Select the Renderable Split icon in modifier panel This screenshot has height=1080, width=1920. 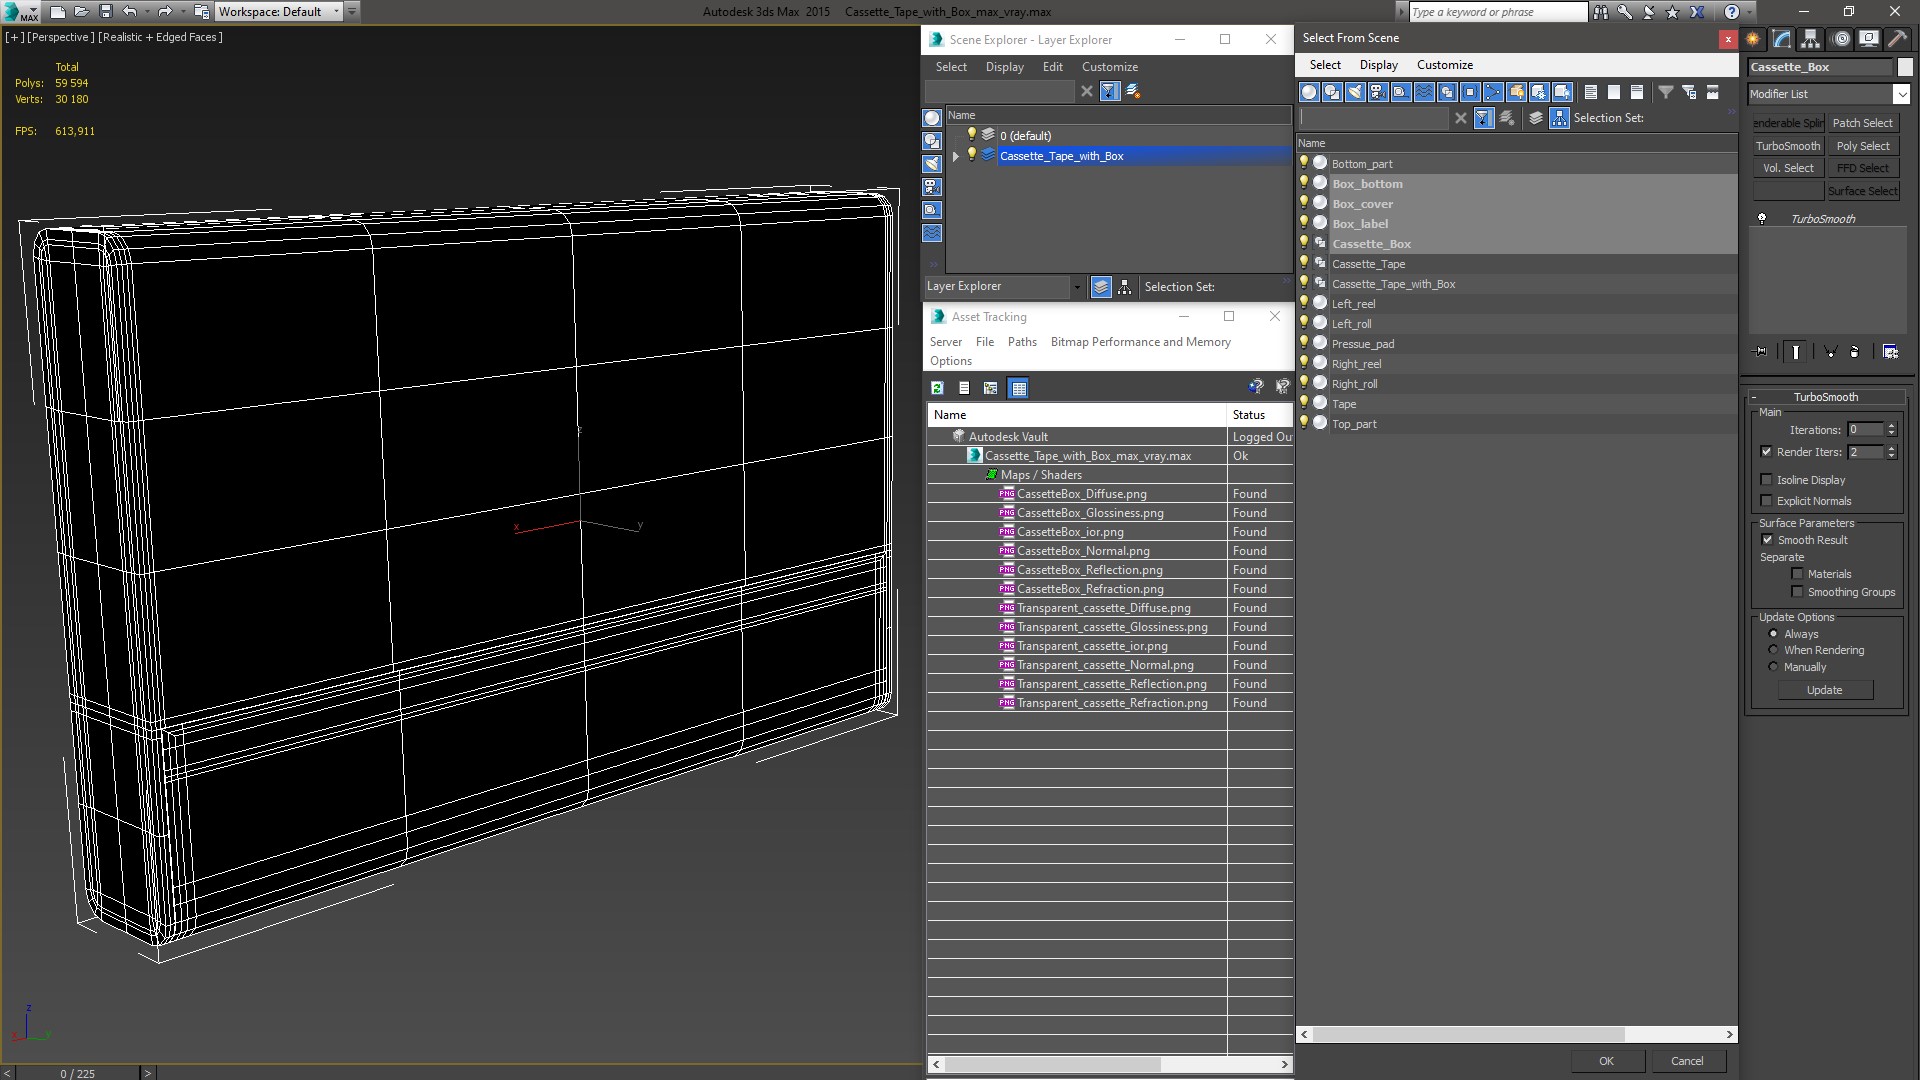1789,123
